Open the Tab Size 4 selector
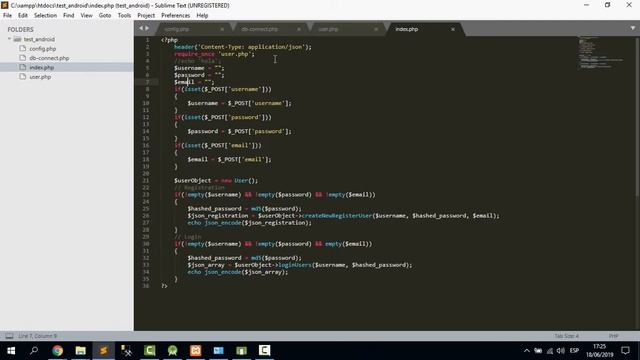This screenshot has width=640, height=360. pos(567,336)
